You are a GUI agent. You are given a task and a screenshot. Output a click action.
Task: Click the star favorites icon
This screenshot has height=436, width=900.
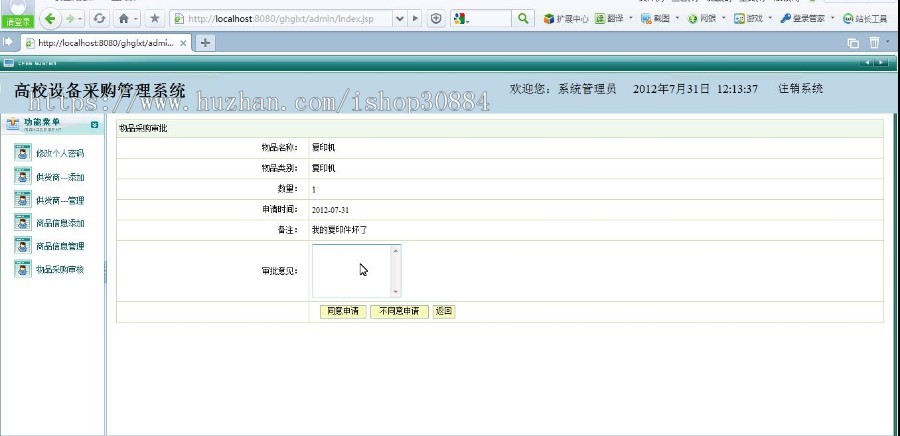[x=154, y=18]
